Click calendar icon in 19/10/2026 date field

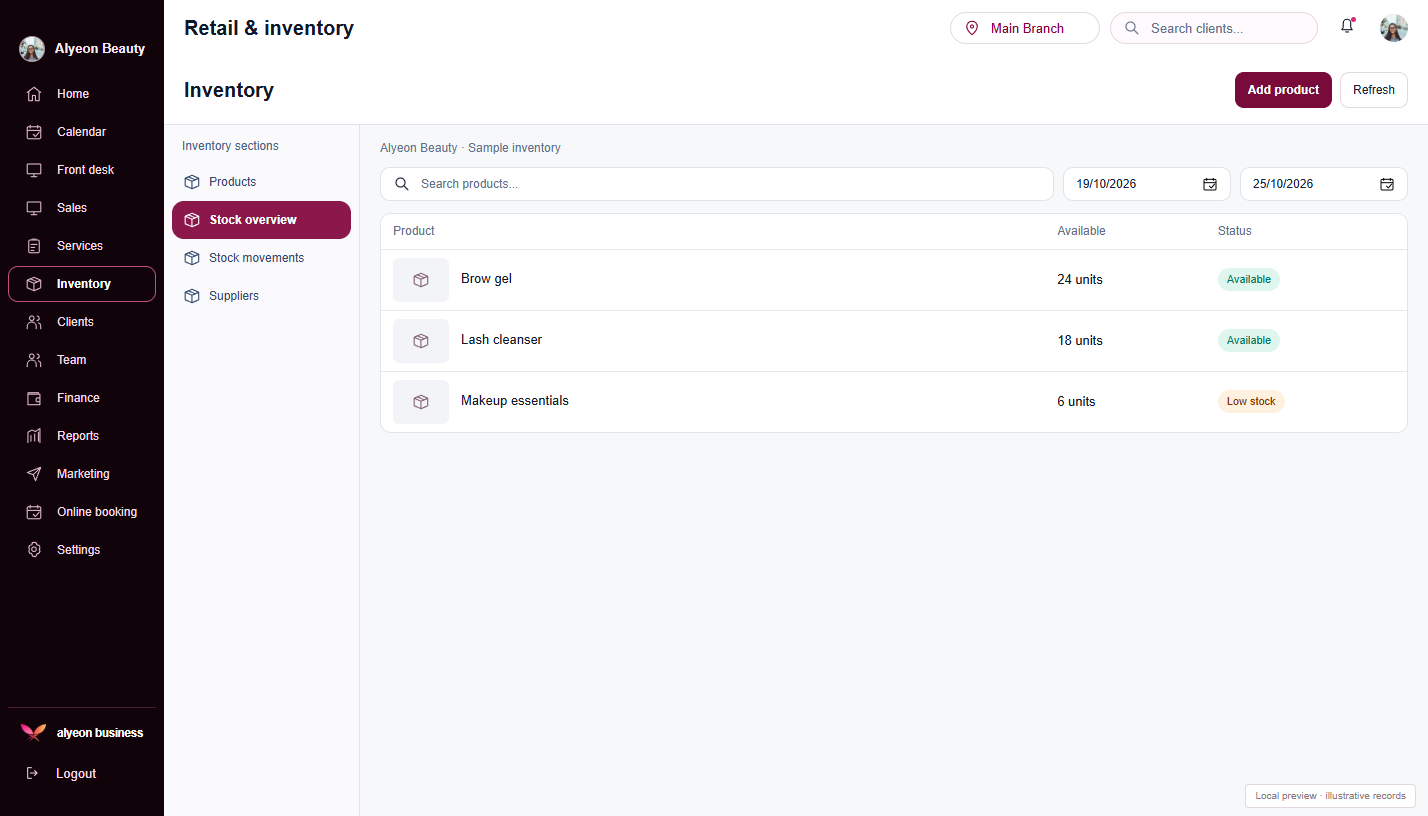(1210, 184)
